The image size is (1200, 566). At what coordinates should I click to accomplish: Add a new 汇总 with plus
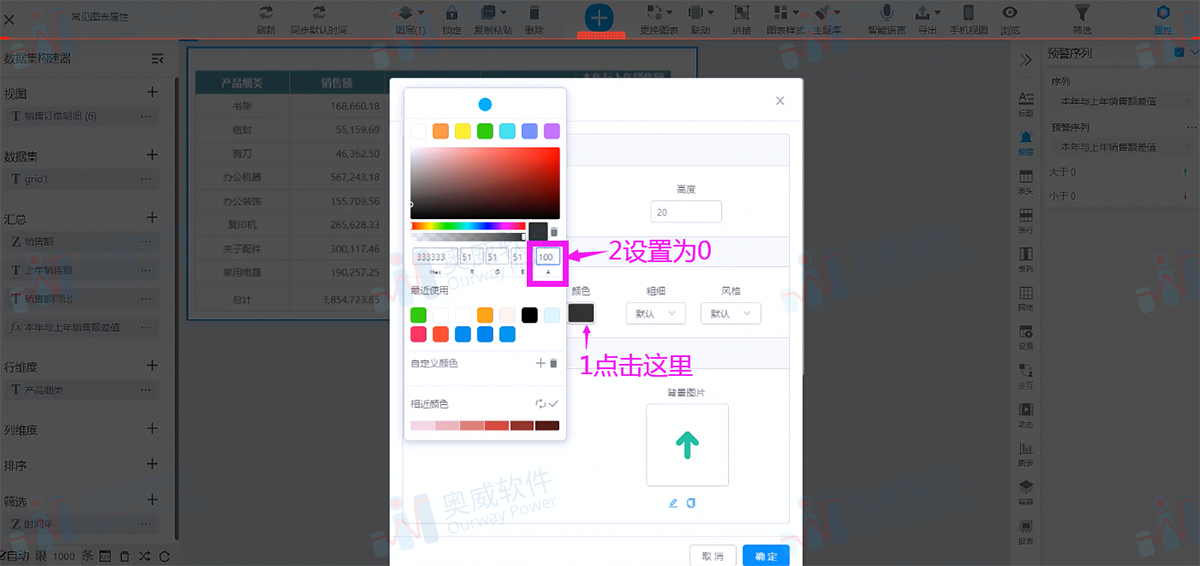pyautogui.click(x=152, y=217)
